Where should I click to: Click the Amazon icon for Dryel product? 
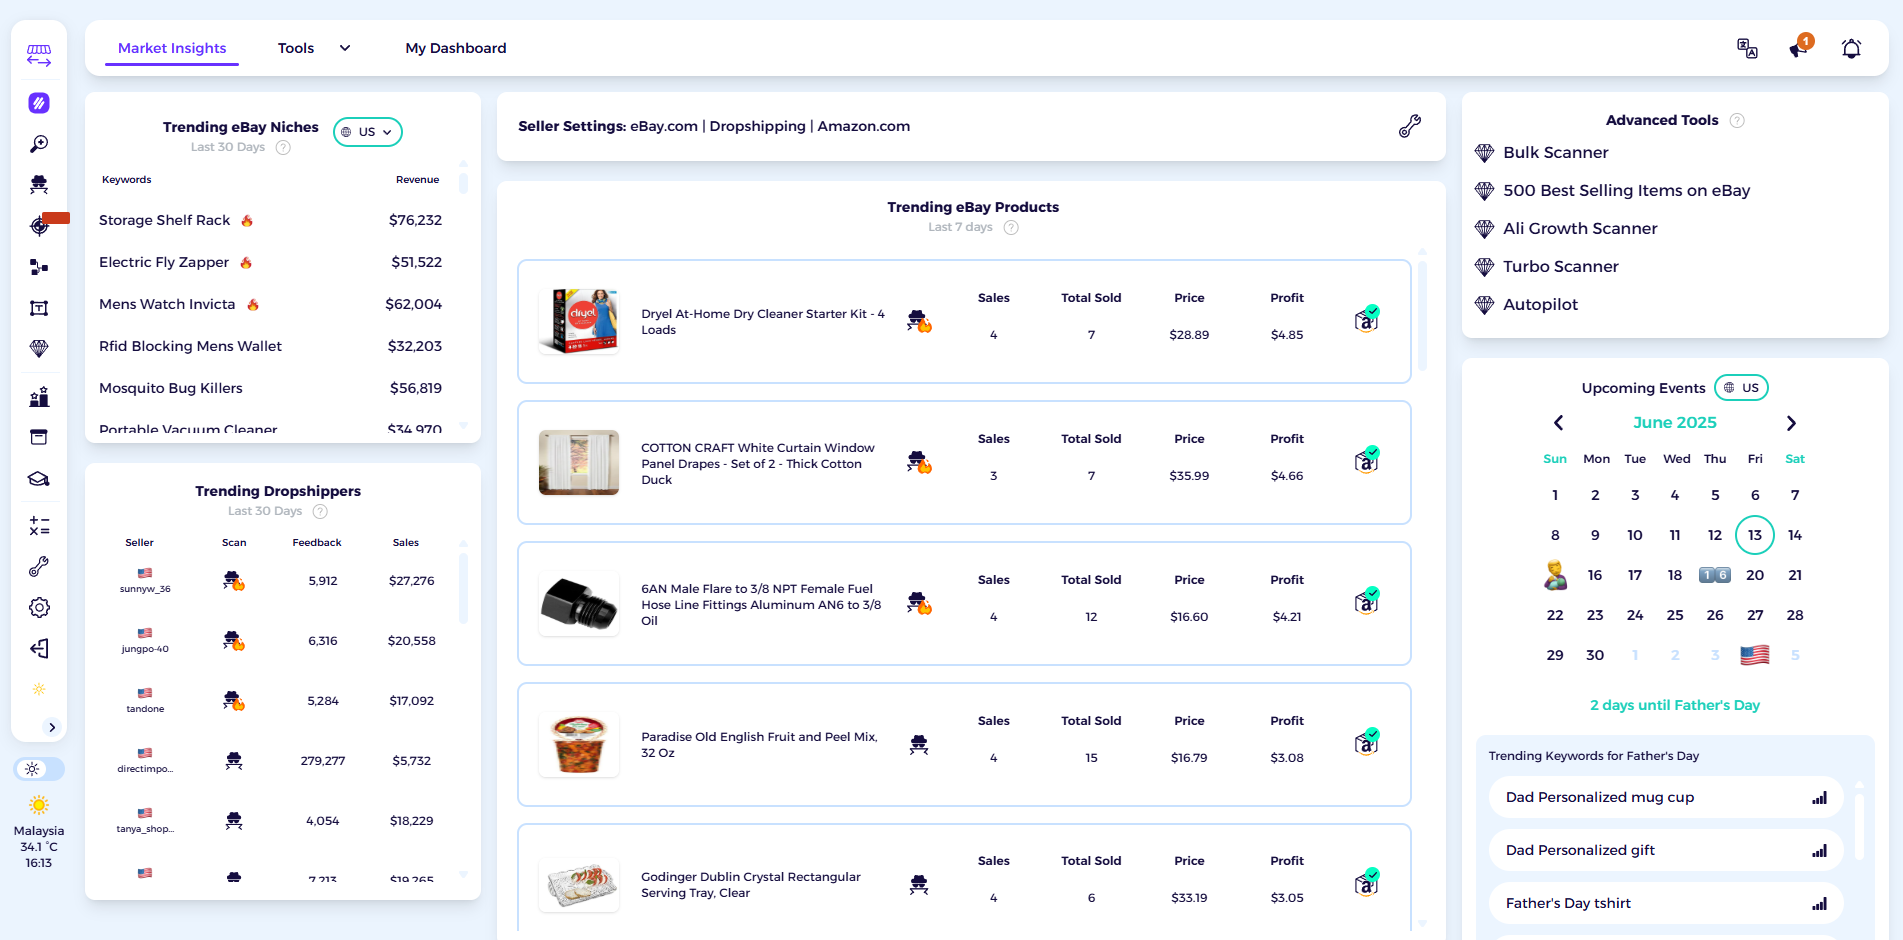1366,319
